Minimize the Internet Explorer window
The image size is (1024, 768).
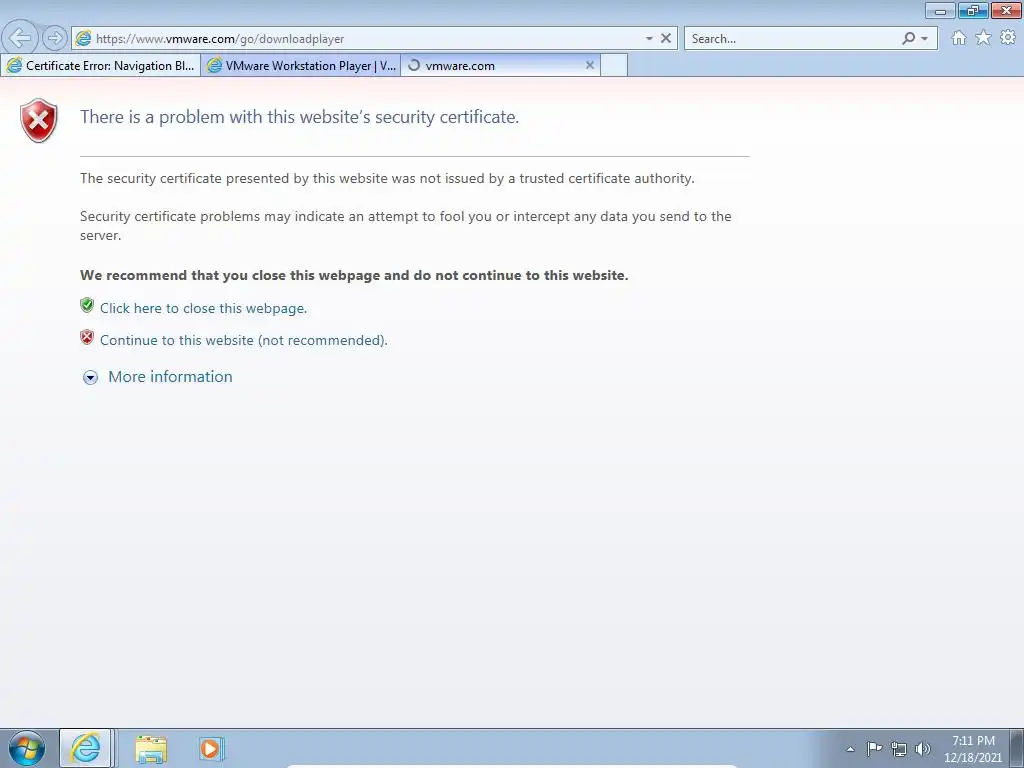[940, 11]
